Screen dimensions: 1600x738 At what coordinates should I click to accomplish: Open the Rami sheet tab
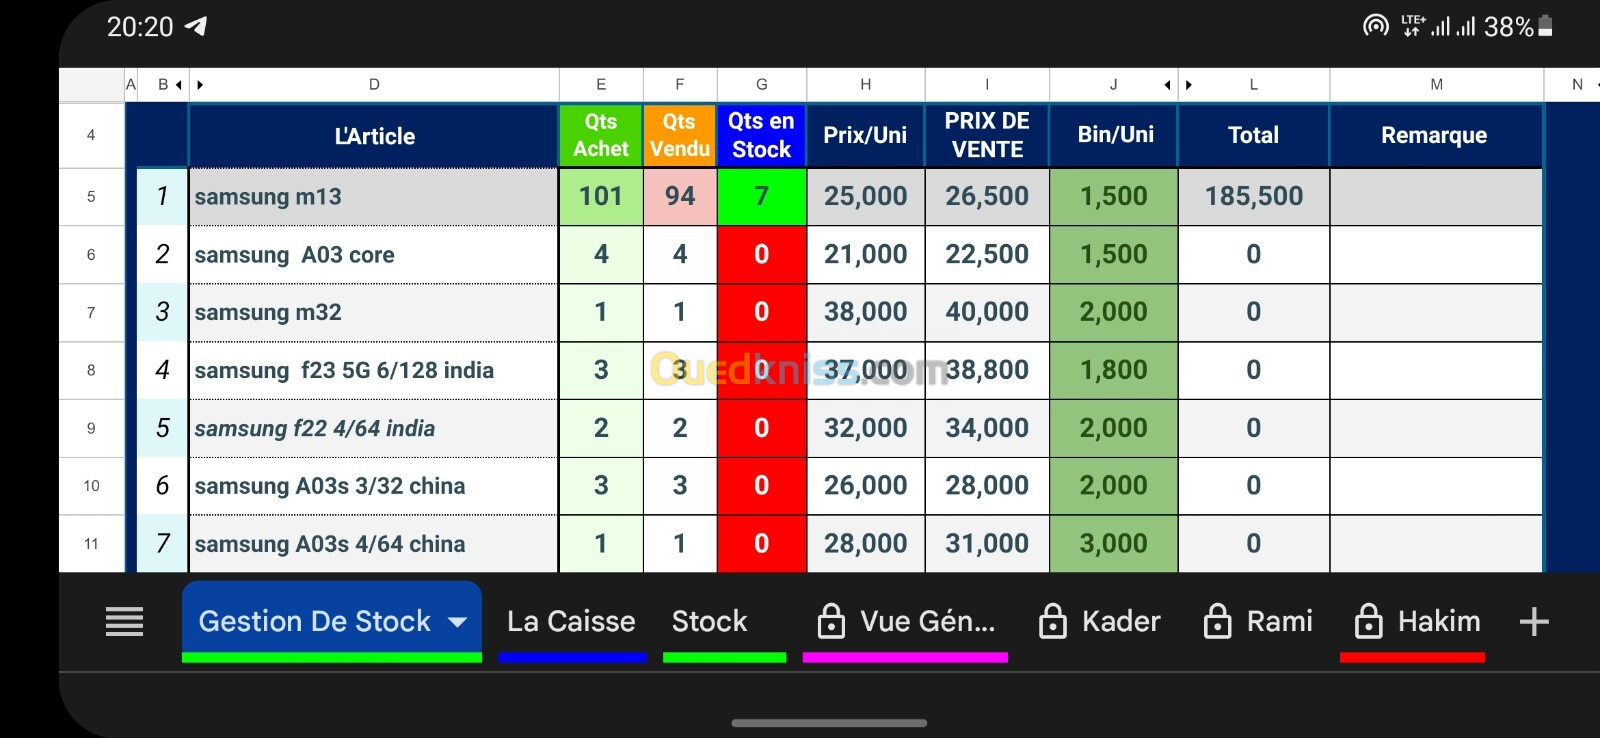coord(1258,621)
